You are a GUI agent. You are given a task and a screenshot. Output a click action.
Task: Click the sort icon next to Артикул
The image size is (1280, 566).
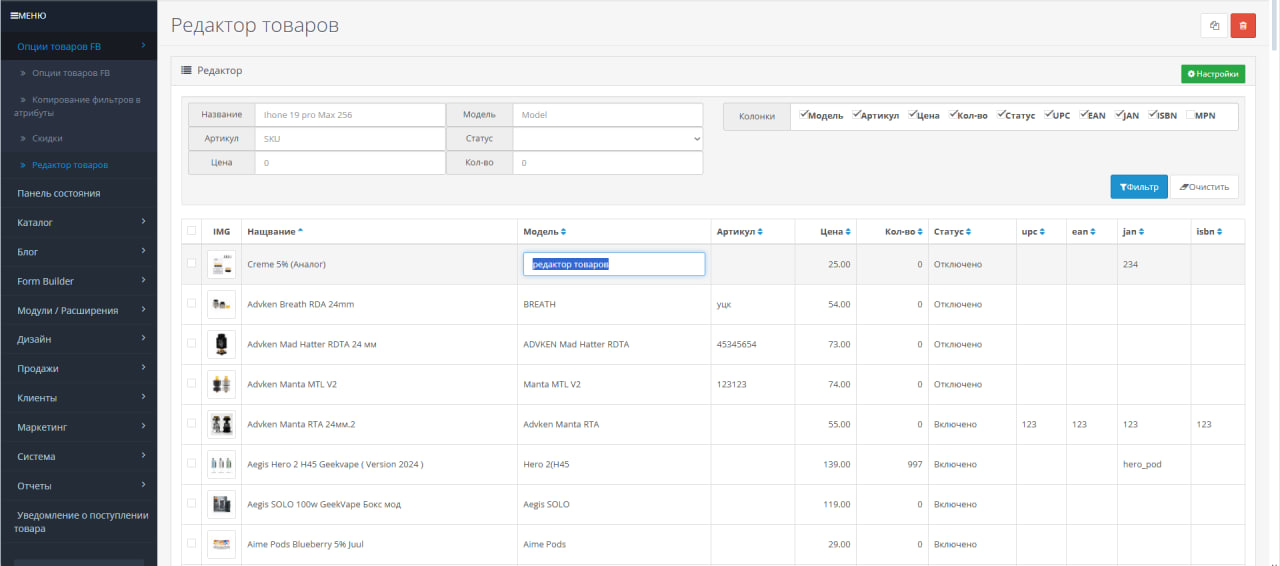point(760,232)
